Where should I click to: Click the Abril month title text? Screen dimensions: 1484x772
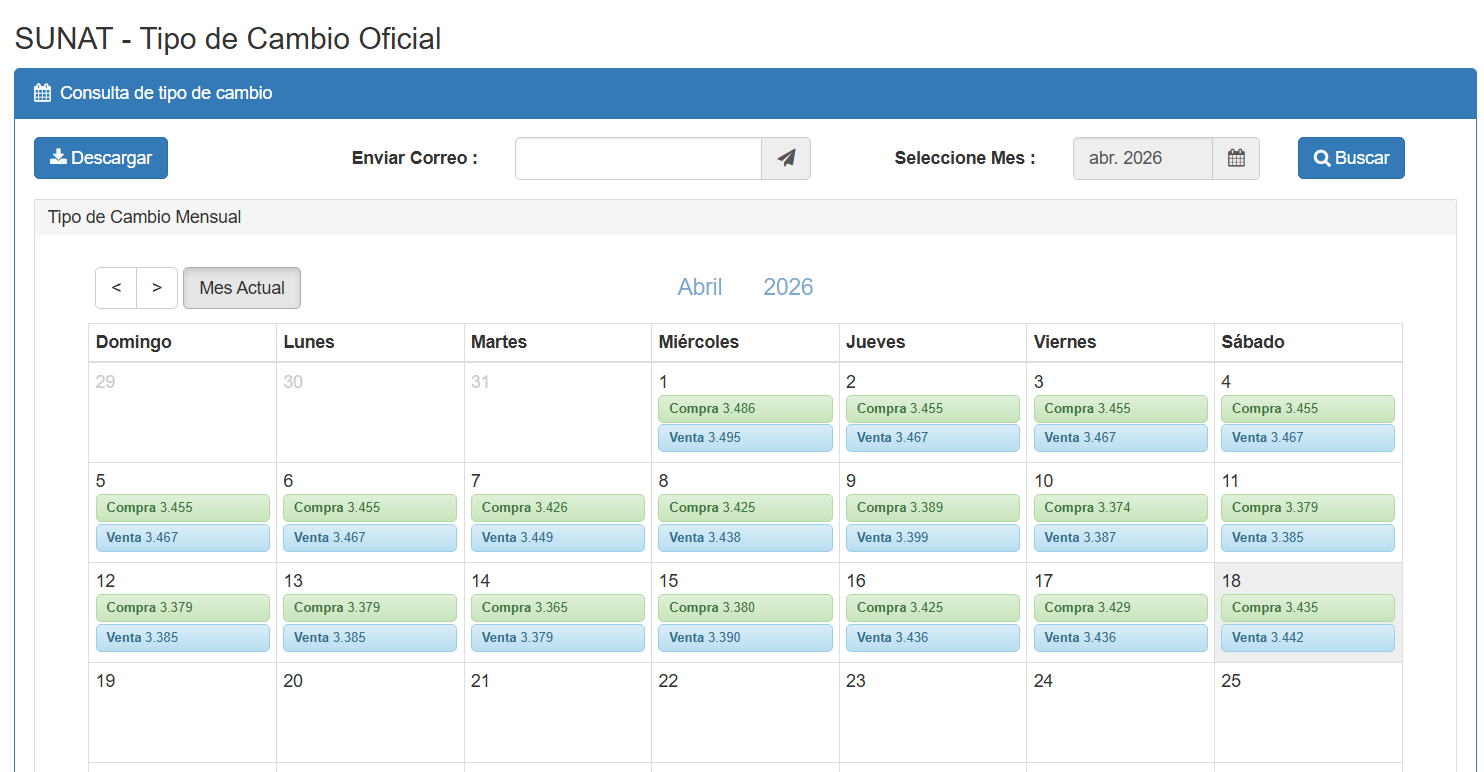pyautogui.click(x=700, y=288)
